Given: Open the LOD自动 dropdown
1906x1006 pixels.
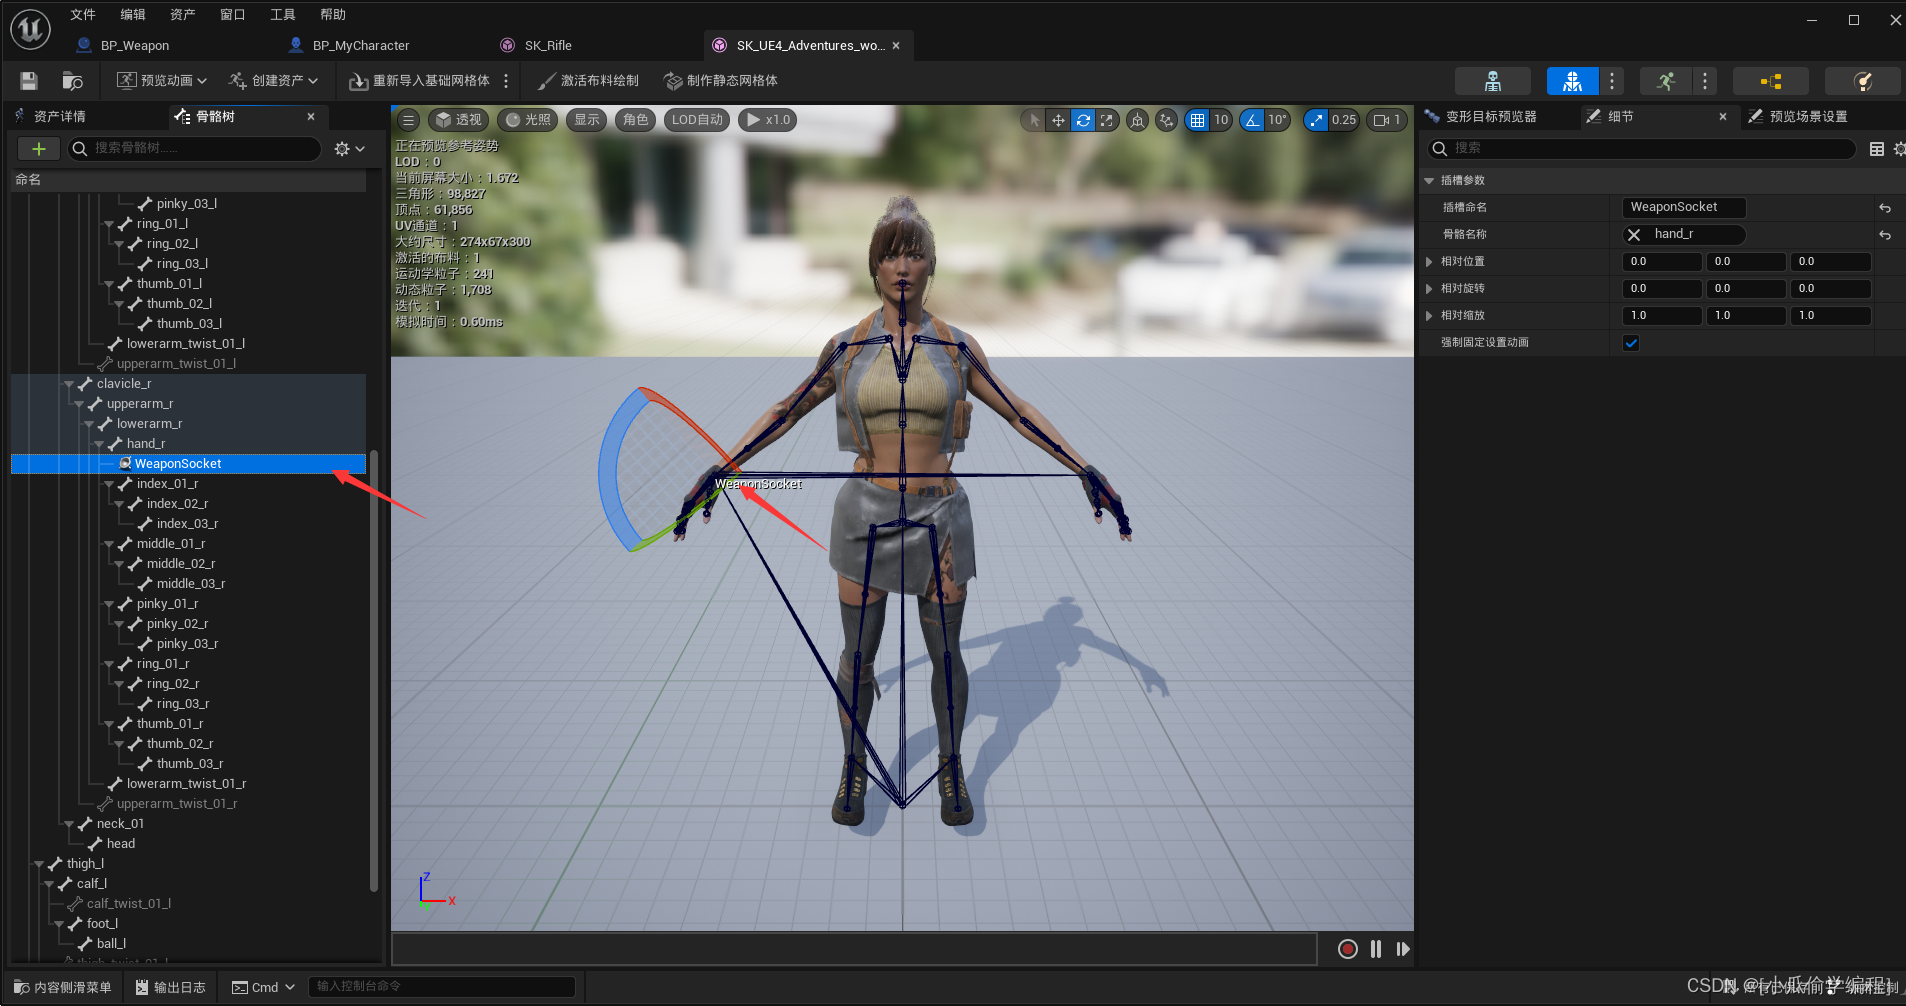Looking at the screenshot, I should (x=697, y=120).
